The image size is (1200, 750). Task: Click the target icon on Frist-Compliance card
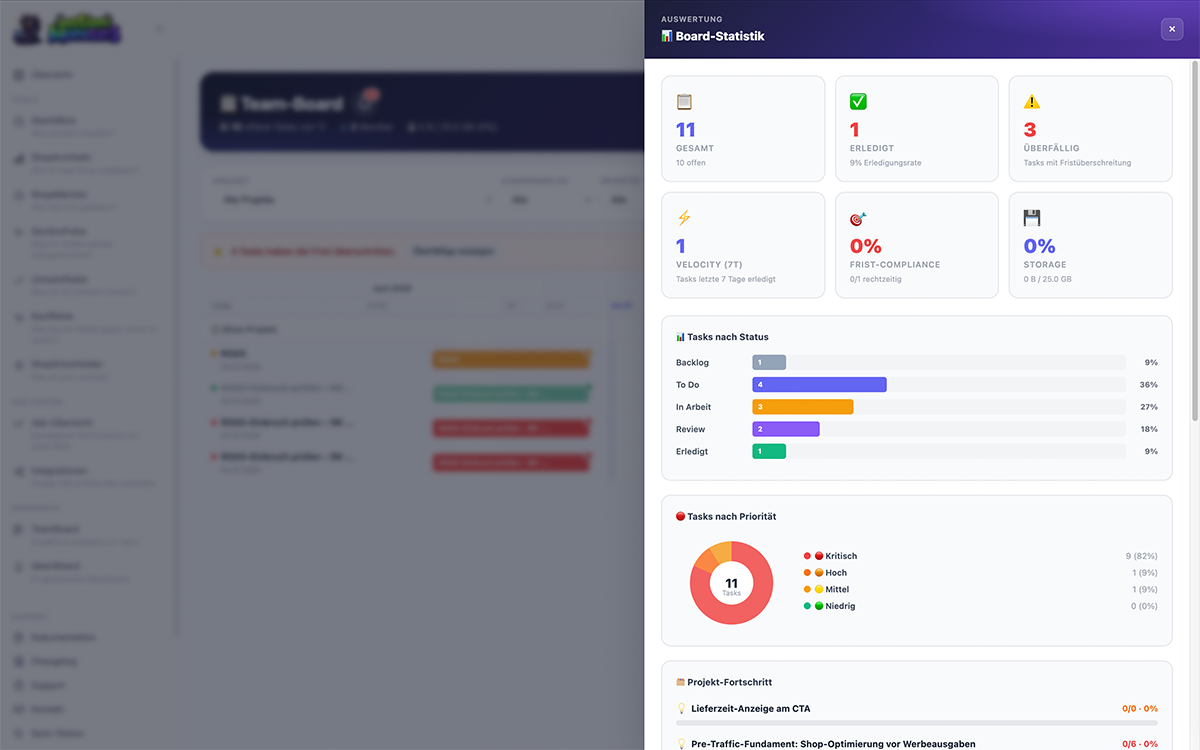point(858,218)
